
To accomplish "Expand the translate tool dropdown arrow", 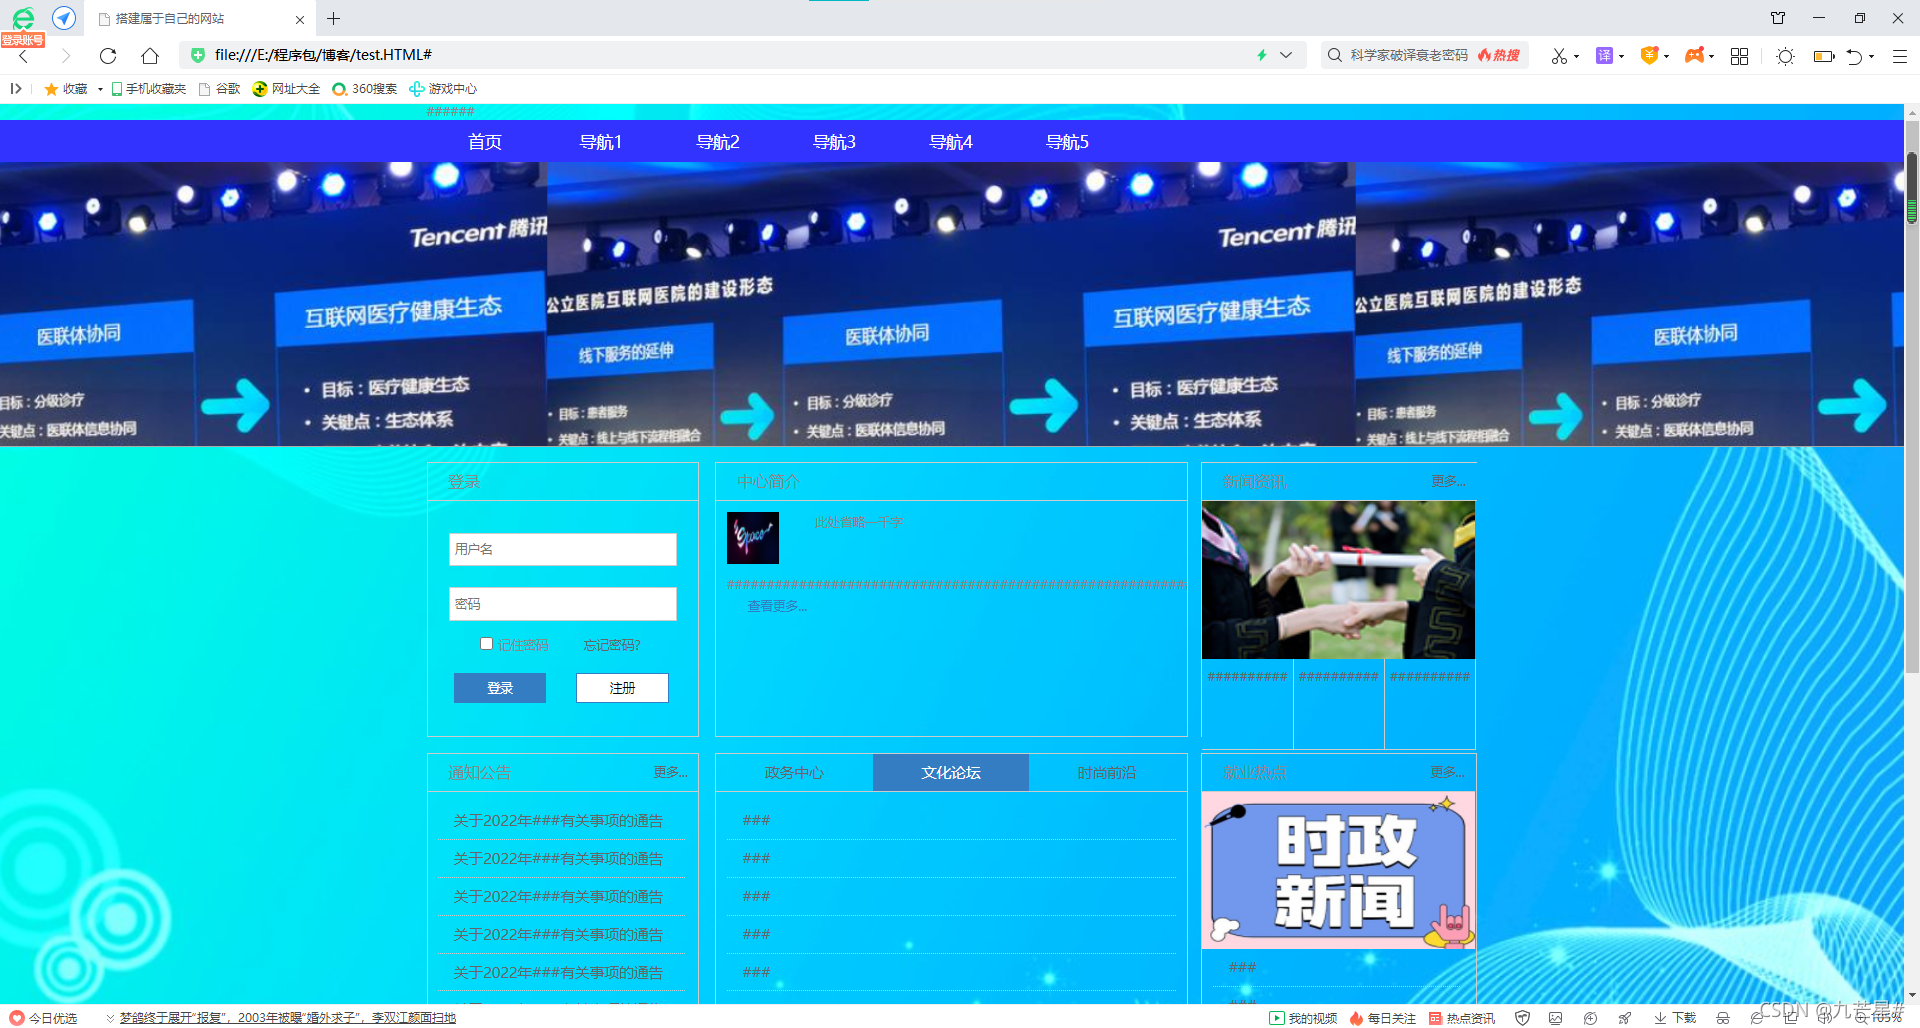I will click(x=1621, y=56).
